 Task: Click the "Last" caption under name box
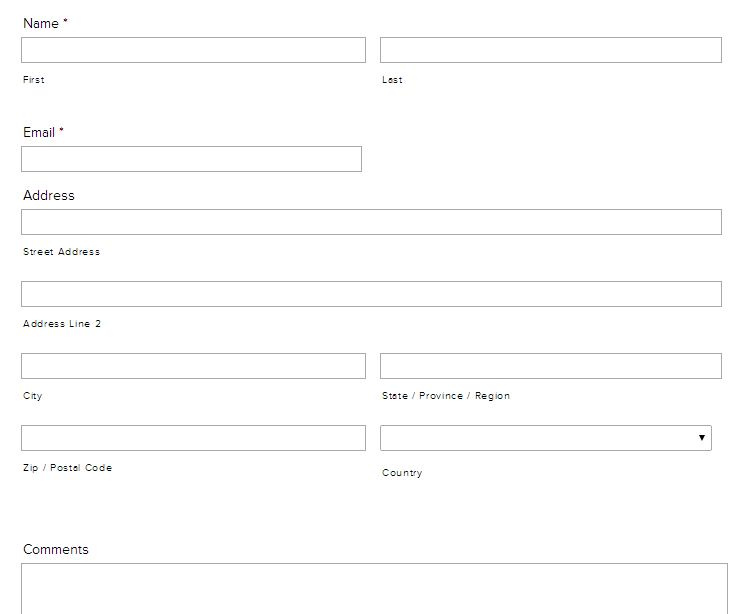click(x=392, y=80)
